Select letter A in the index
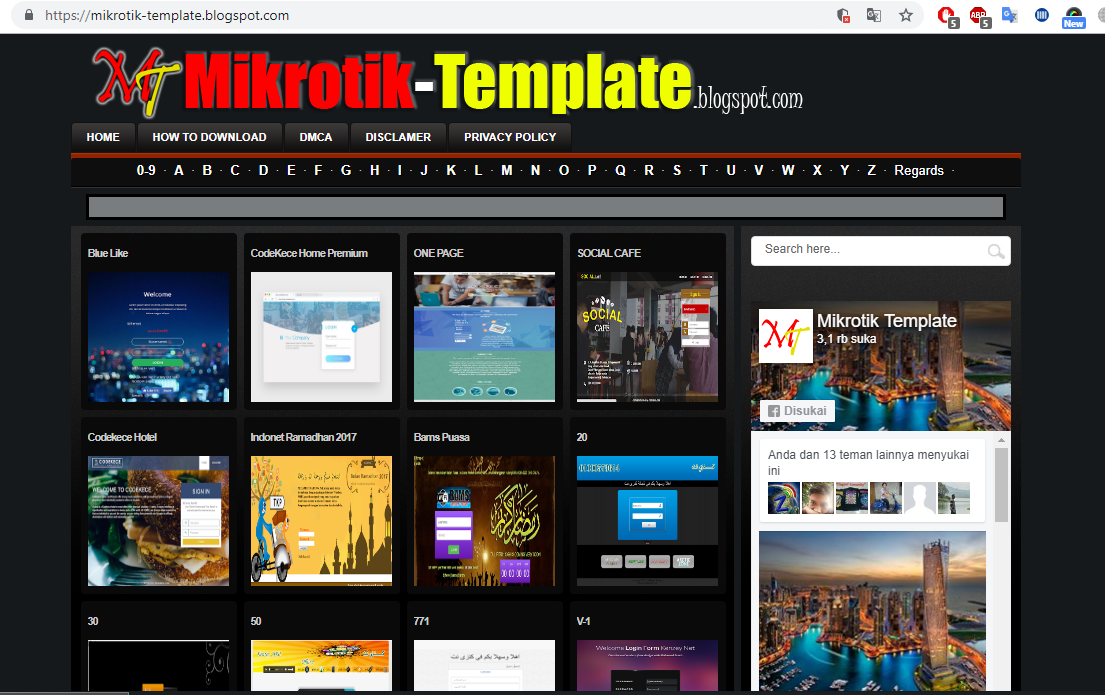The height and width of the screenshot is (695, 1105). pyautogui.click(x=179, y=171)
